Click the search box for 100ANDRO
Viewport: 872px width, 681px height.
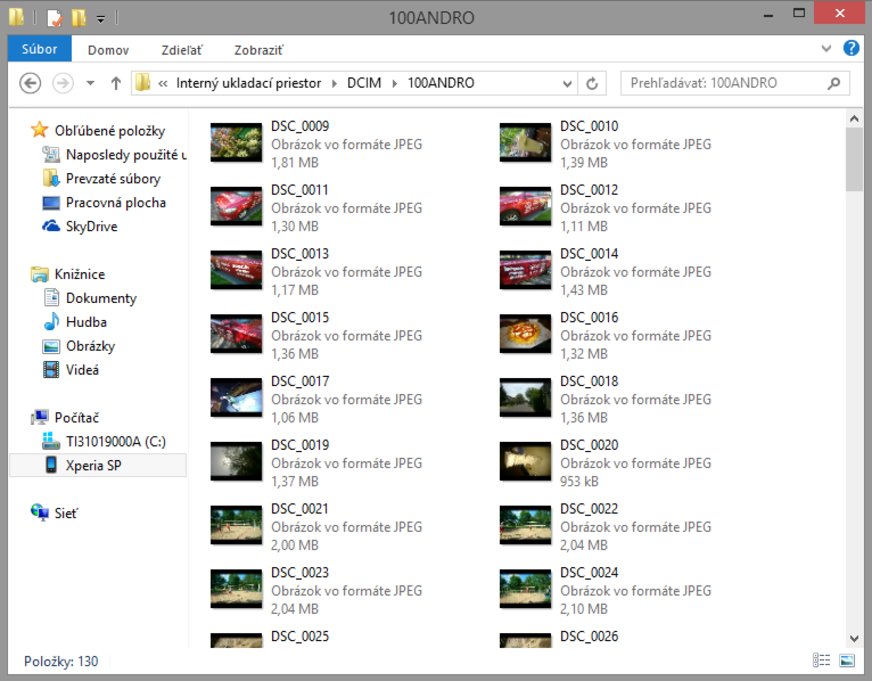[720, 84]
